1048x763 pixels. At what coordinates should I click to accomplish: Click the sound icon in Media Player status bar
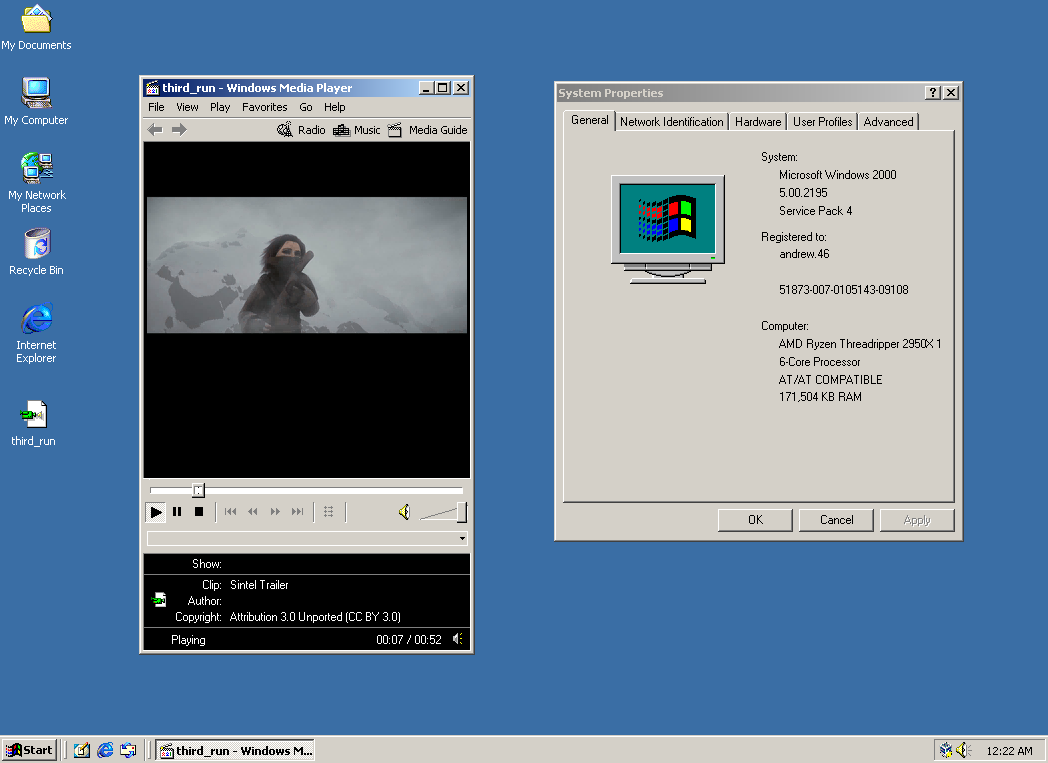[458, 639]
